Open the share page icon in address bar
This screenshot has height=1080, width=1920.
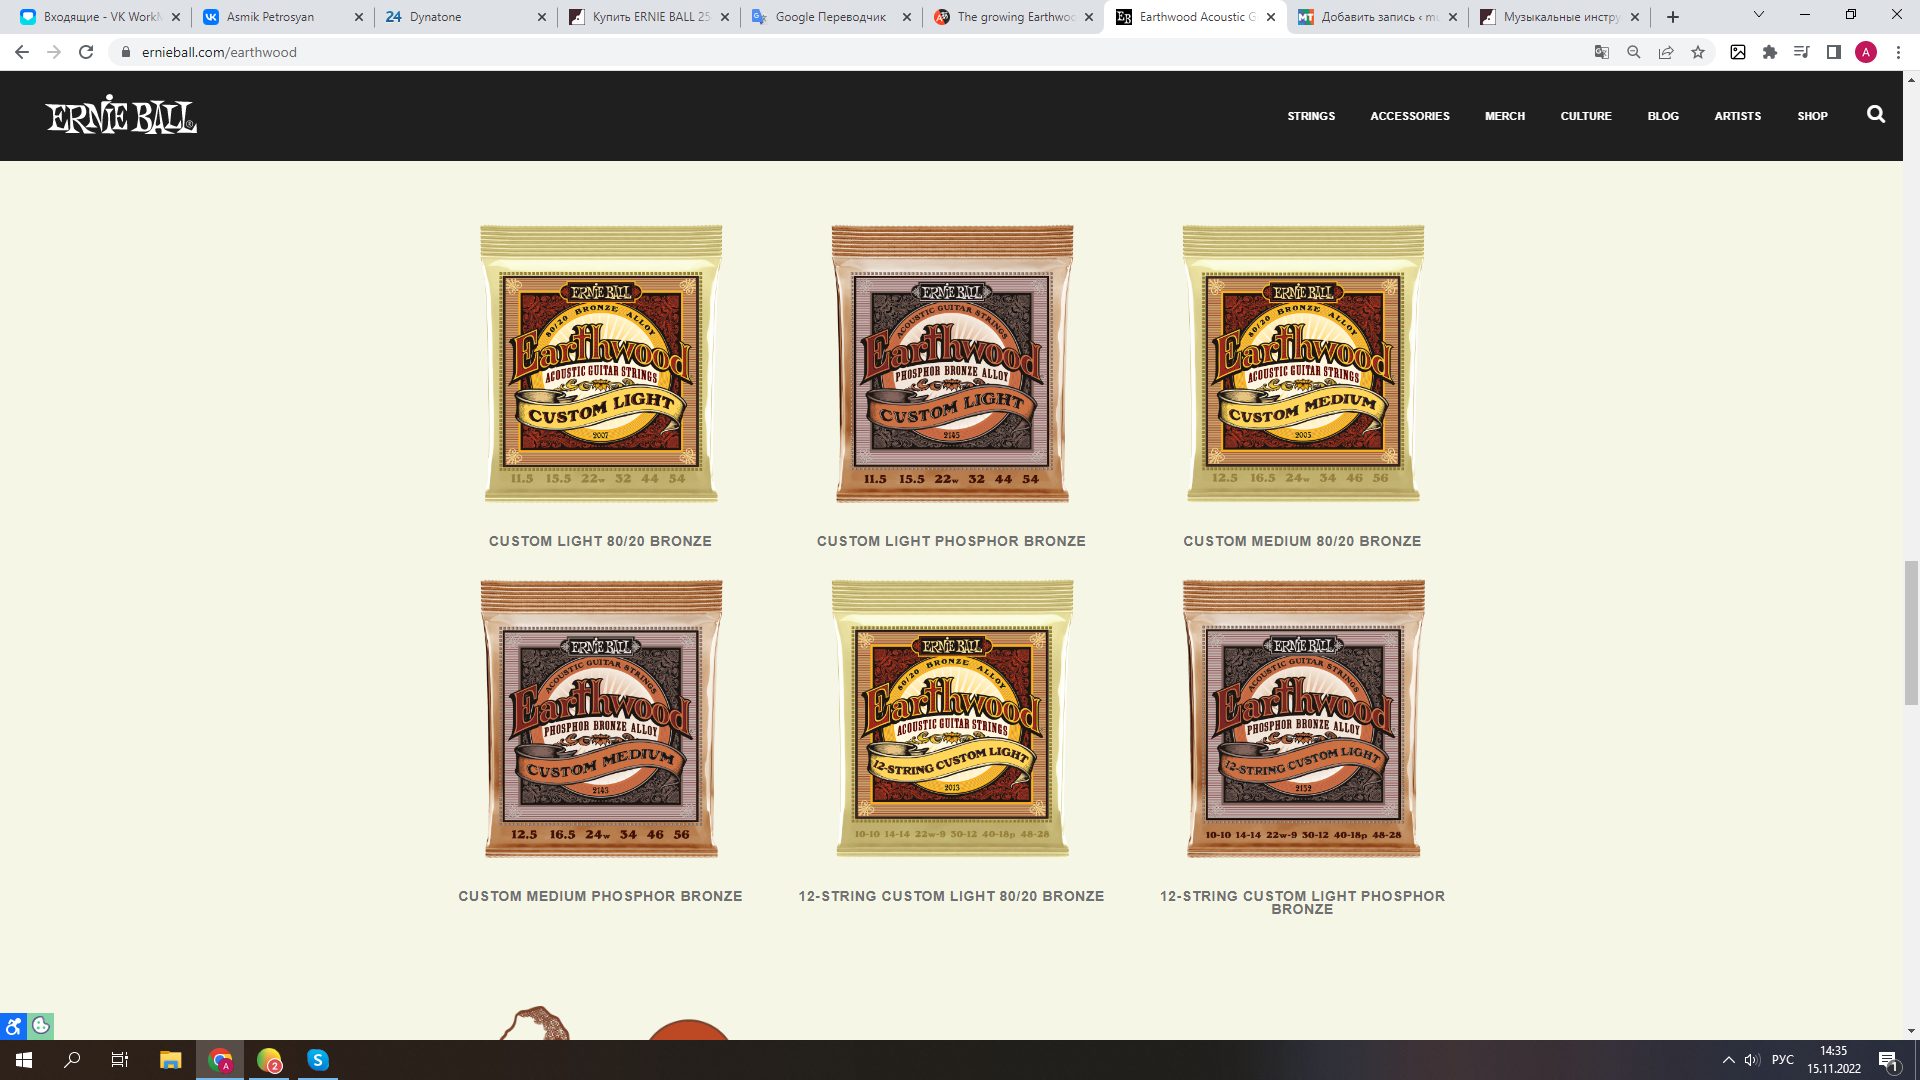click(1666, 52)
